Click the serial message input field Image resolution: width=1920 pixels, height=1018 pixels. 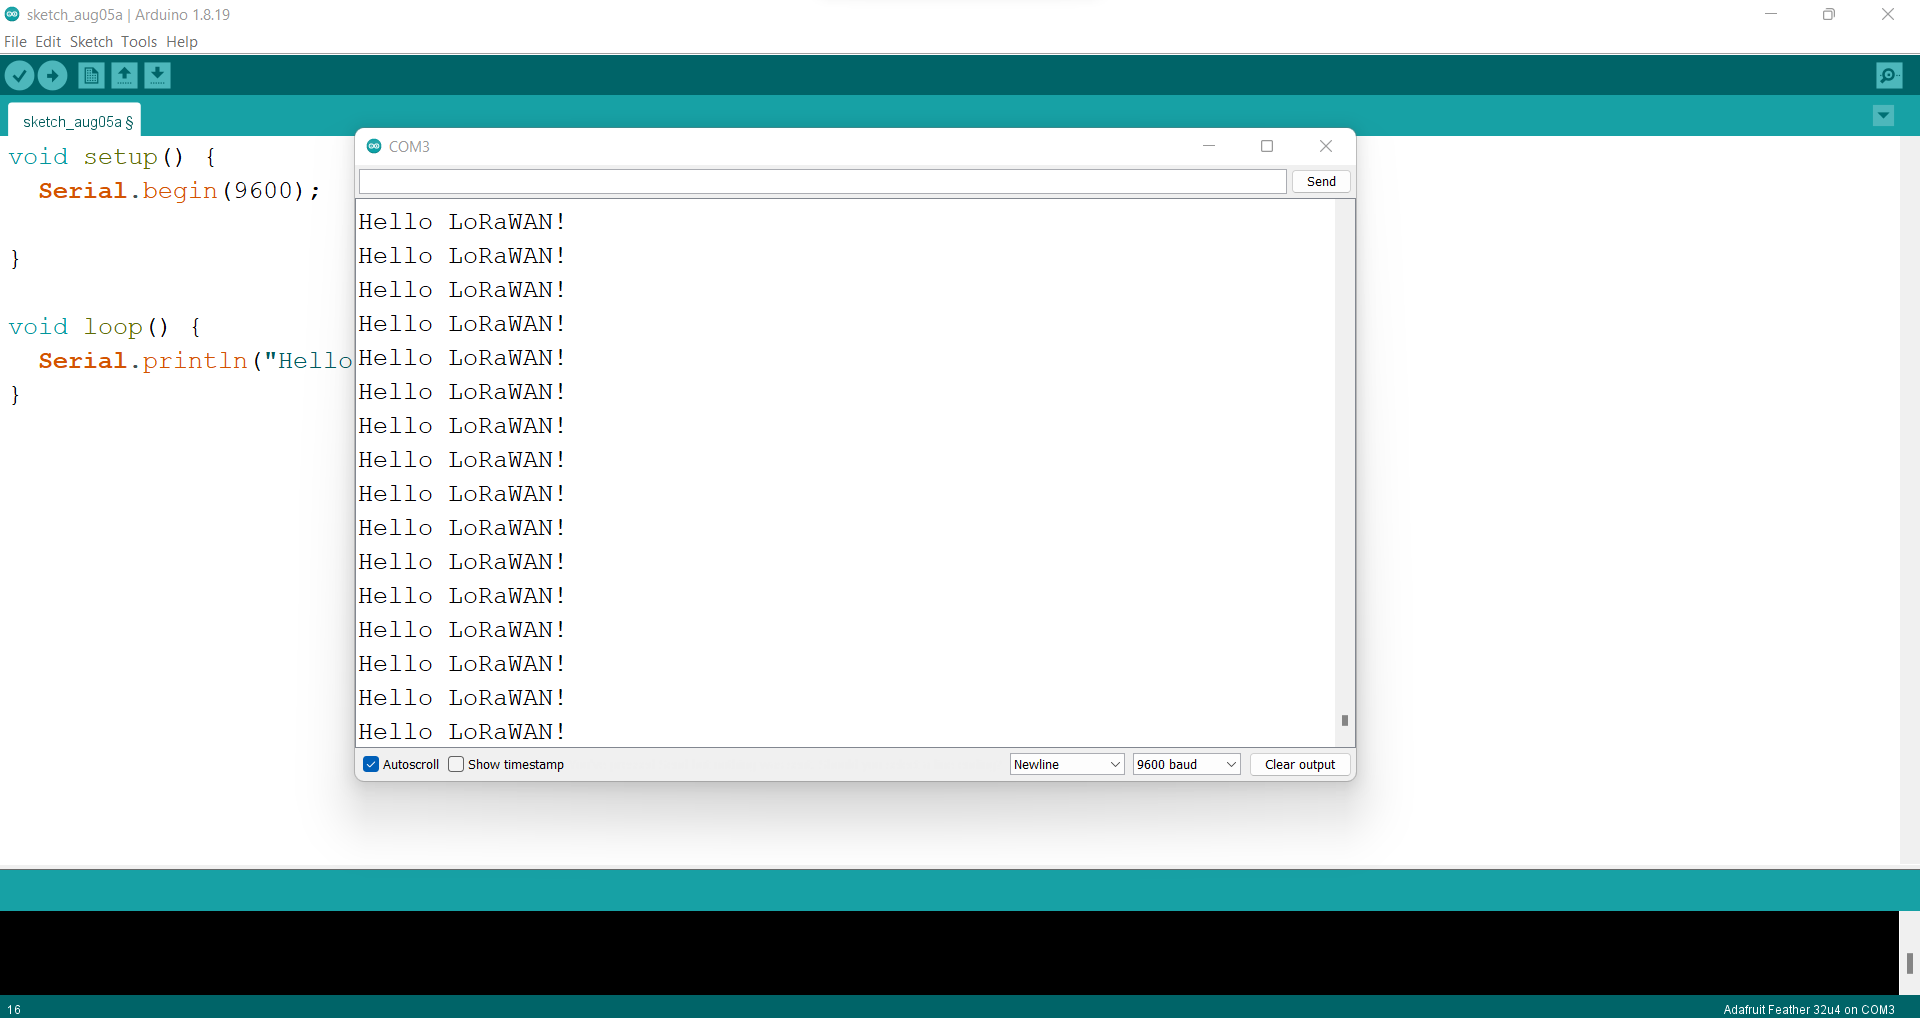point(820,181)
